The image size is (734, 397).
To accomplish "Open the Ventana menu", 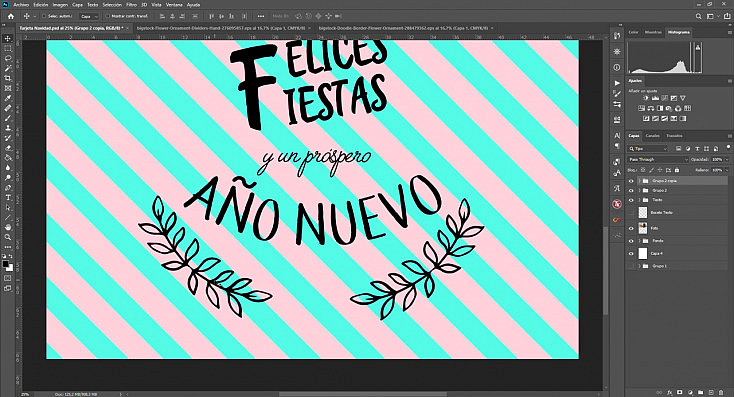I will tap(175, 5).
